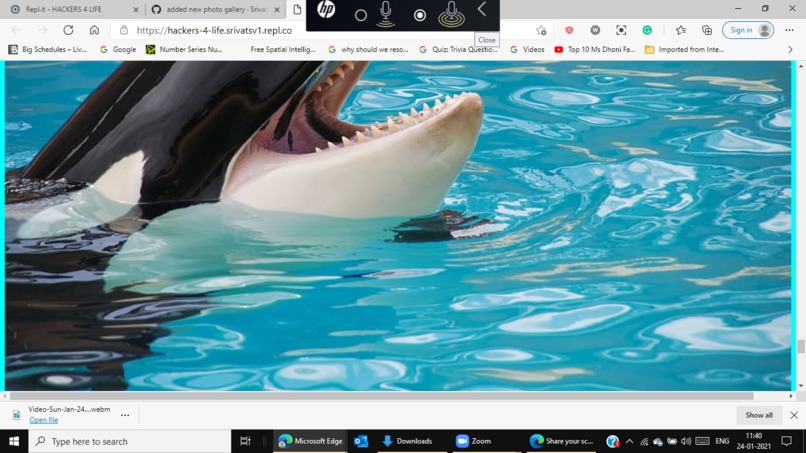The image size is (806, 453).
Task: Open download item options menu
Action: pyautogui.click(x=125, y=415)
